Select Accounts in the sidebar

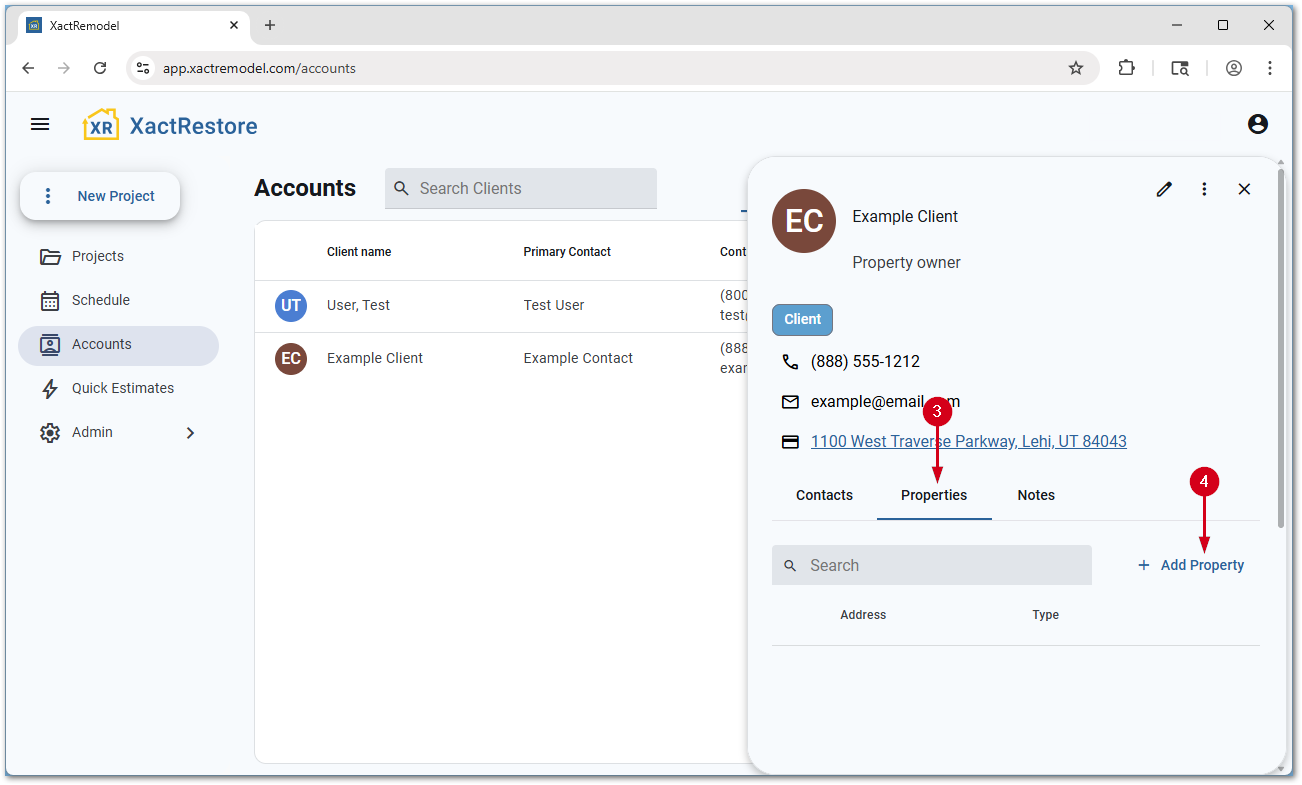click(x=118, y=345)
